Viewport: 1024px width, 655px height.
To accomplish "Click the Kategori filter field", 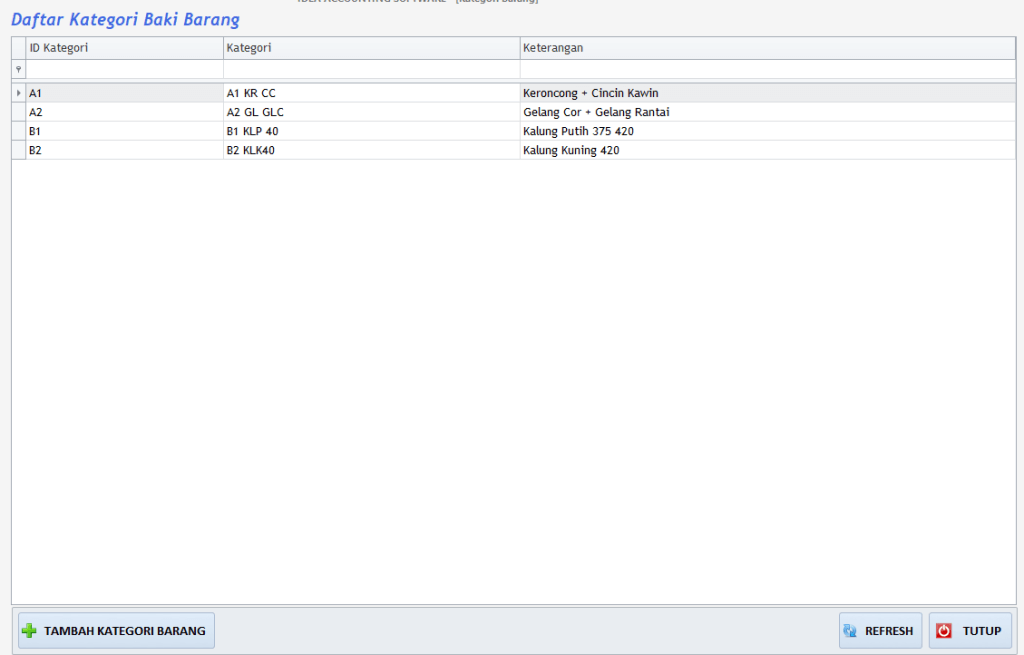I will pyautogui.click(x=372, y=69).
